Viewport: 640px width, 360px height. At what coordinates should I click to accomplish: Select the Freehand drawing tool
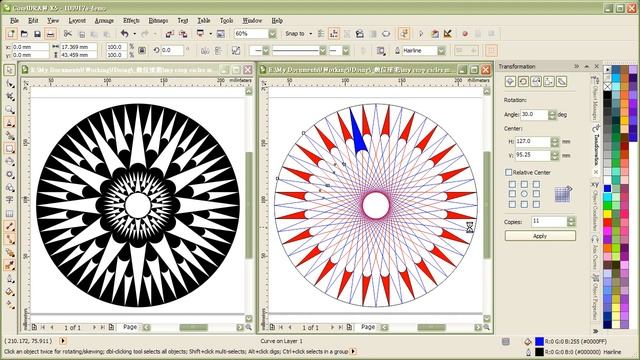[10, 122]
